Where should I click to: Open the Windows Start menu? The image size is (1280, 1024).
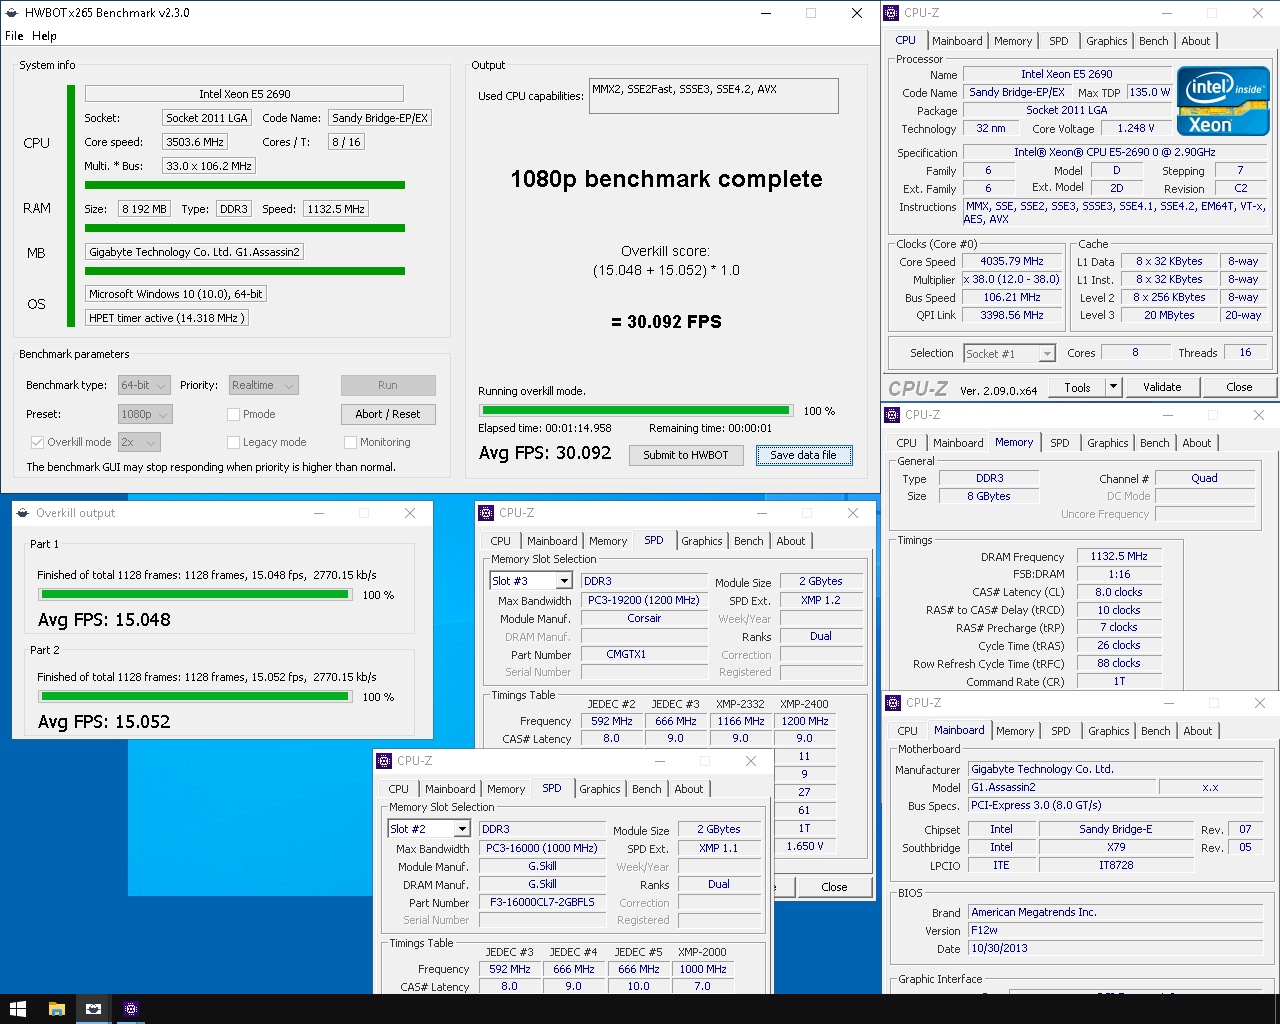17,1009
